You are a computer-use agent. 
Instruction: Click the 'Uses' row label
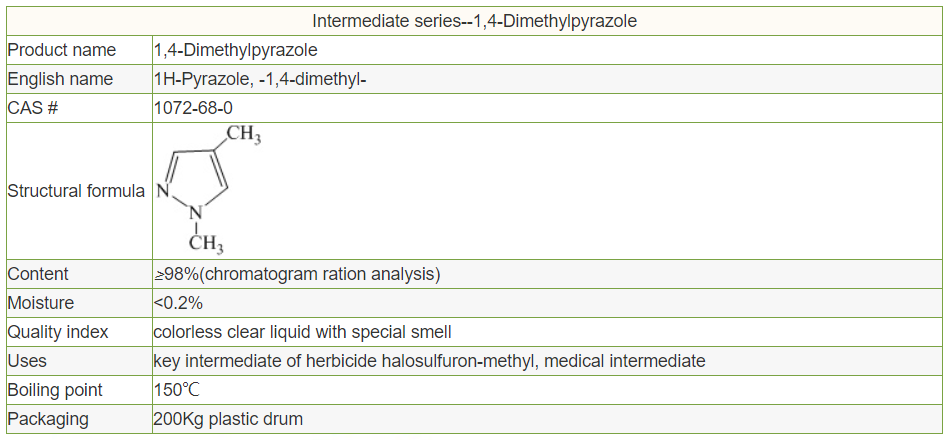[x=27, y=361]
